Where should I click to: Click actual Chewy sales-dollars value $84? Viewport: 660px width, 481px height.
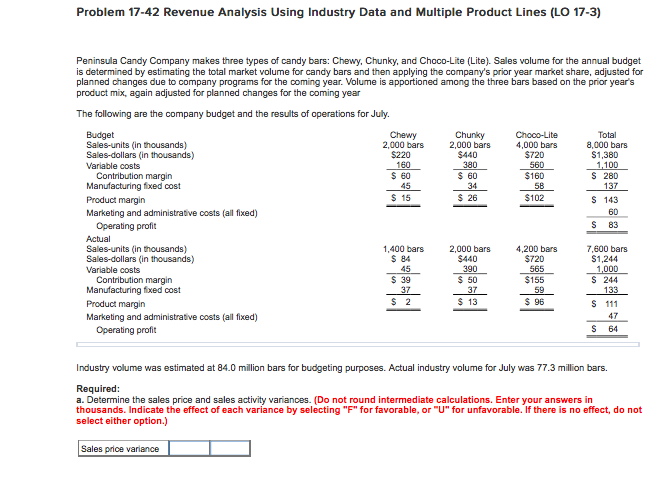coord(401,259)
